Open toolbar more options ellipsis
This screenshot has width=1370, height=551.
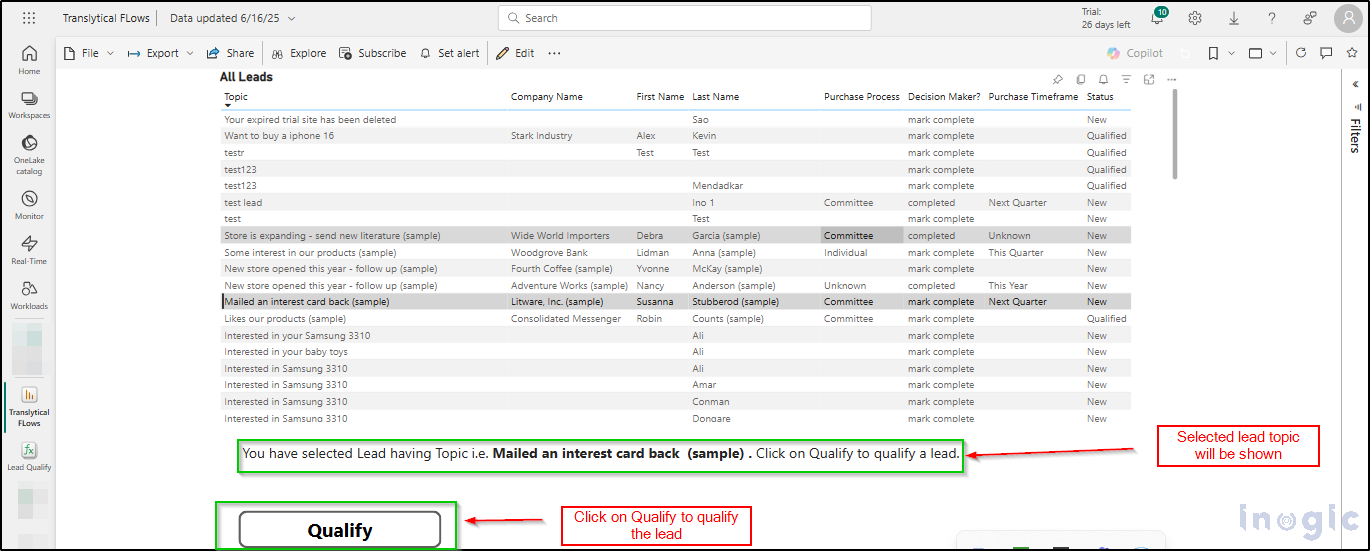click(x=554, y=53)
